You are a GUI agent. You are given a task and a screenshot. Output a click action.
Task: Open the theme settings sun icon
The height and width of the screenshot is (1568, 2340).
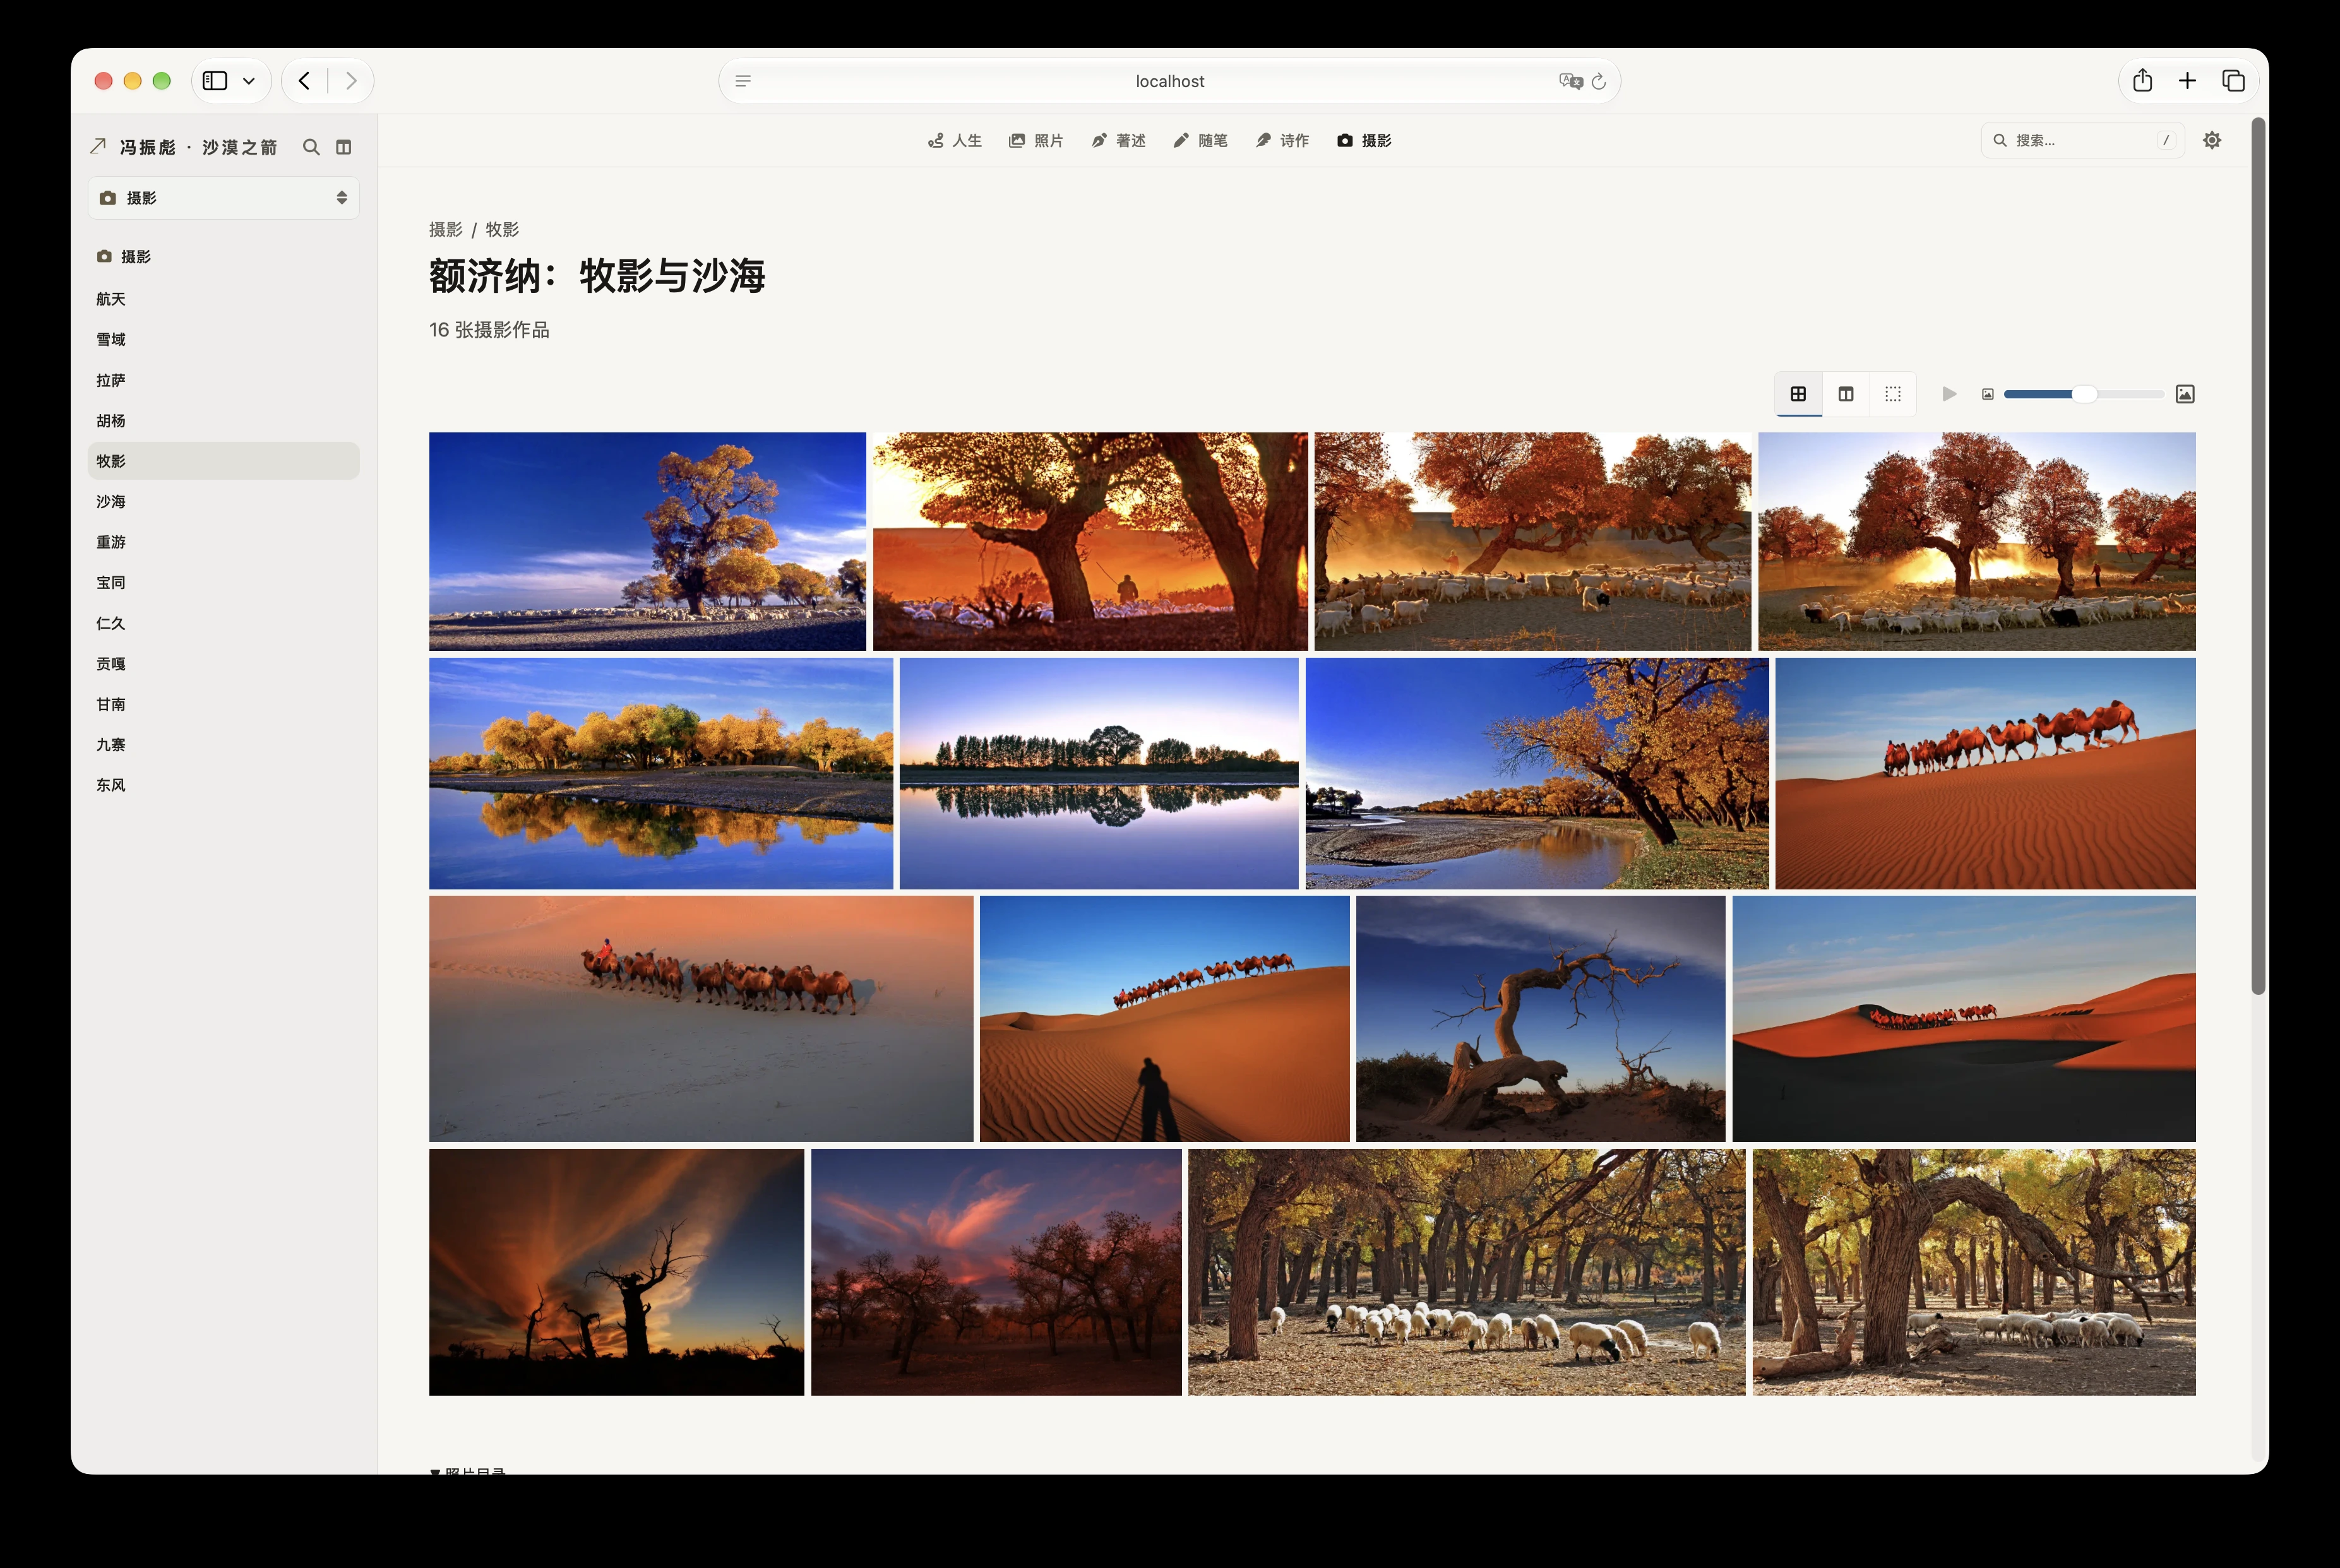coord(2212,140)
